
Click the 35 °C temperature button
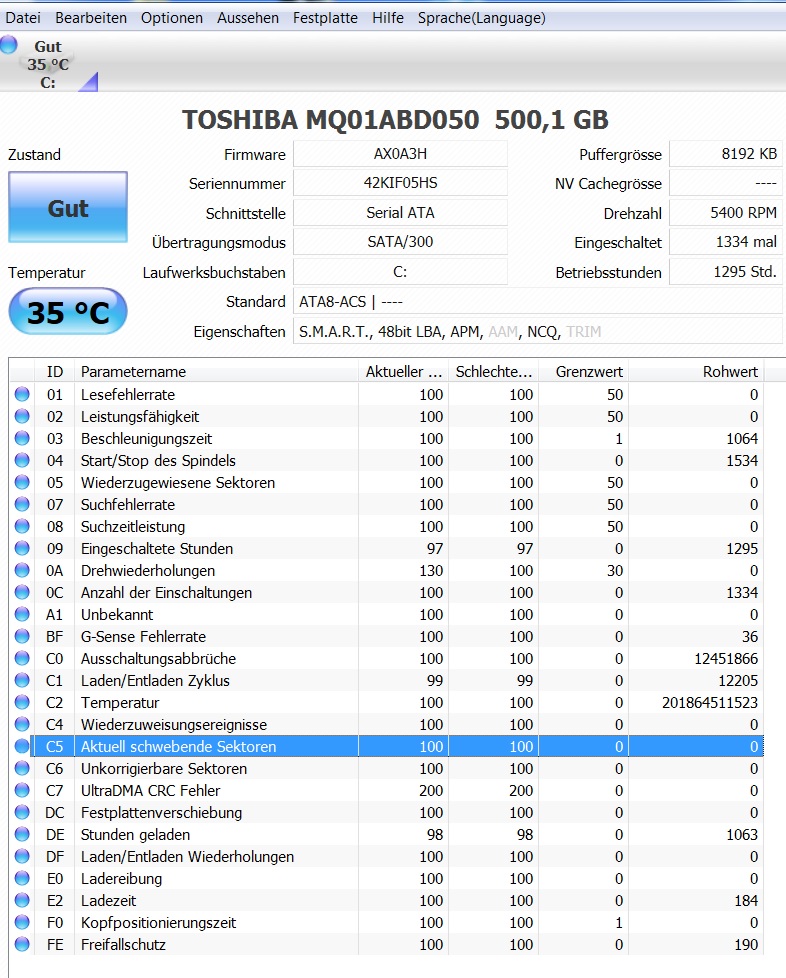point(68,312)
